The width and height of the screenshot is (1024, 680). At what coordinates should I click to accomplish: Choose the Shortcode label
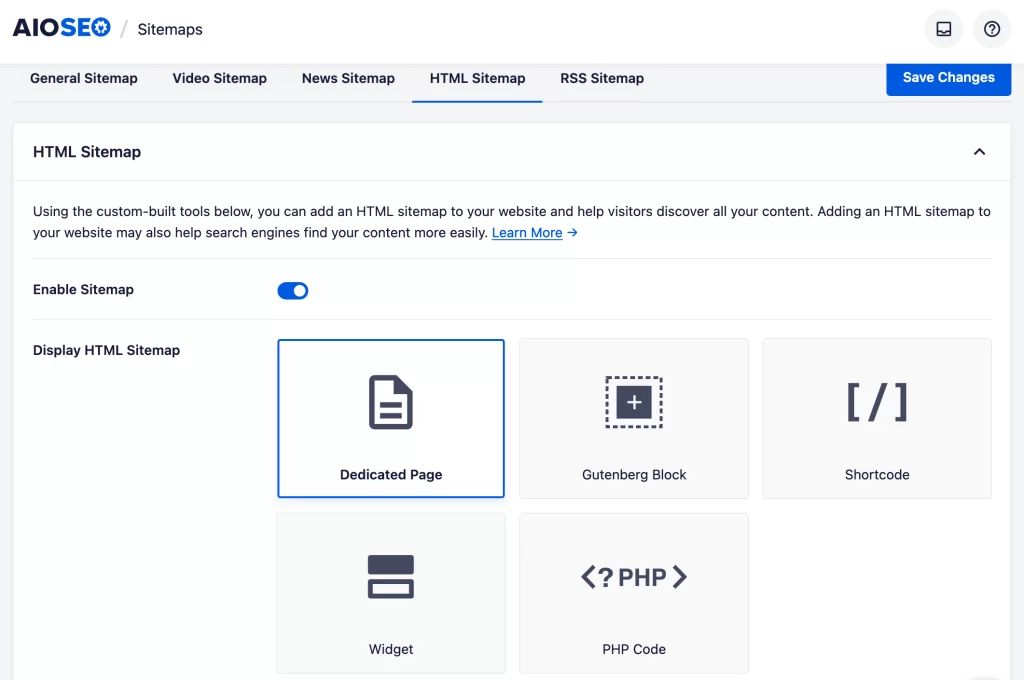click(x=876, y=475)
